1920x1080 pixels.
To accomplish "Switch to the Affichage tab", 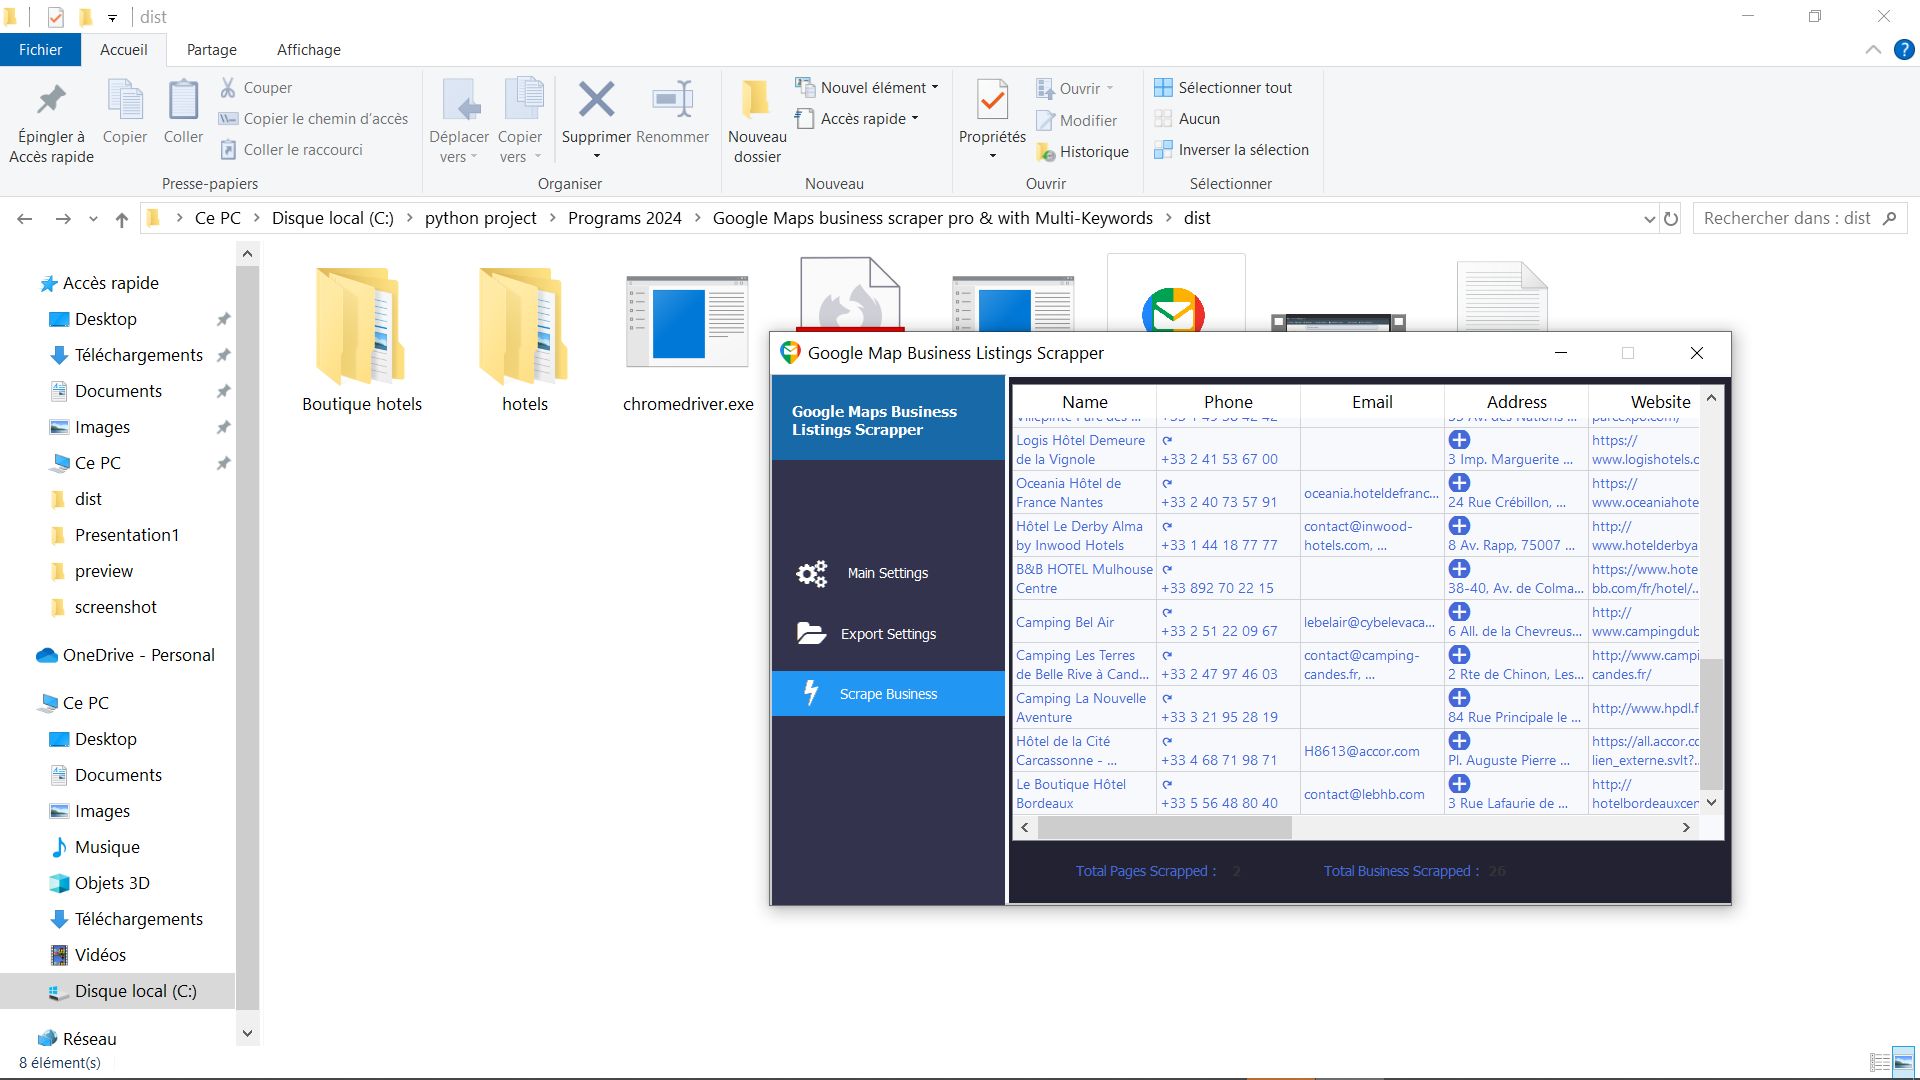I will (308, 50).
